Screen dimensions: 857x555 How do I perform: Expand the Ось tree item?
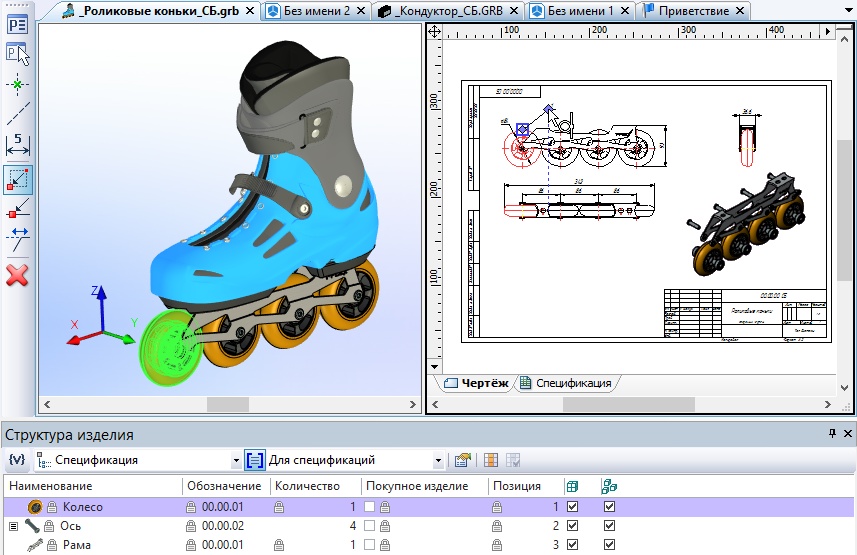click(x=13, y=525)
